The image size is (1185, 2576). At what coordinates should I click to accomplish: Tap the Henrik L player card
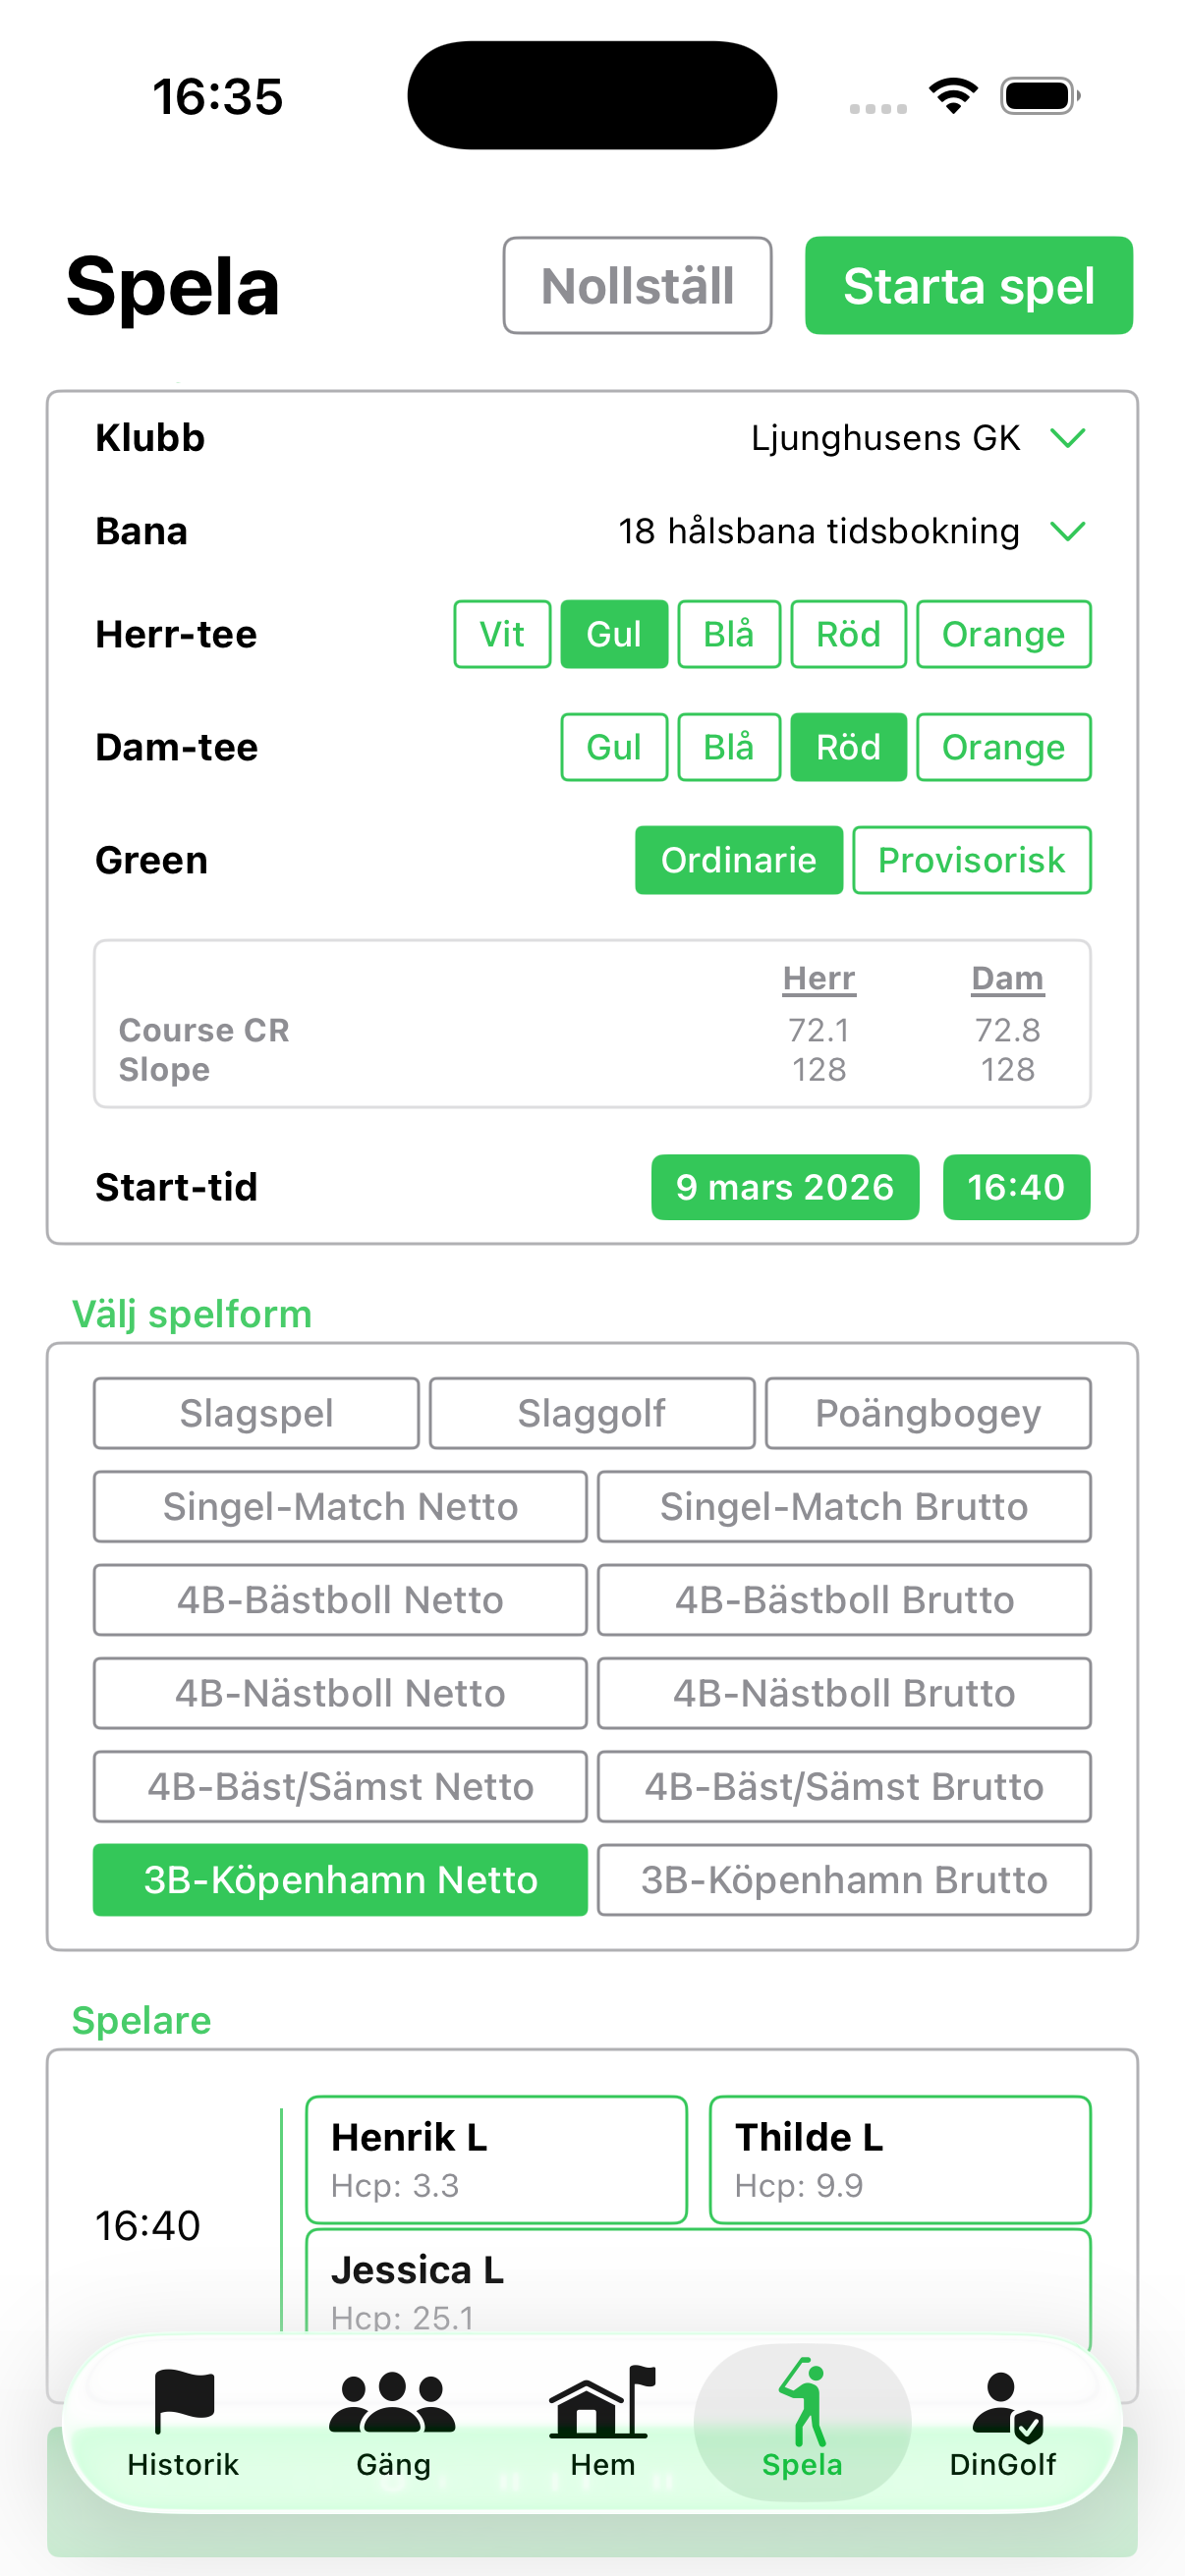point(496,2160)
